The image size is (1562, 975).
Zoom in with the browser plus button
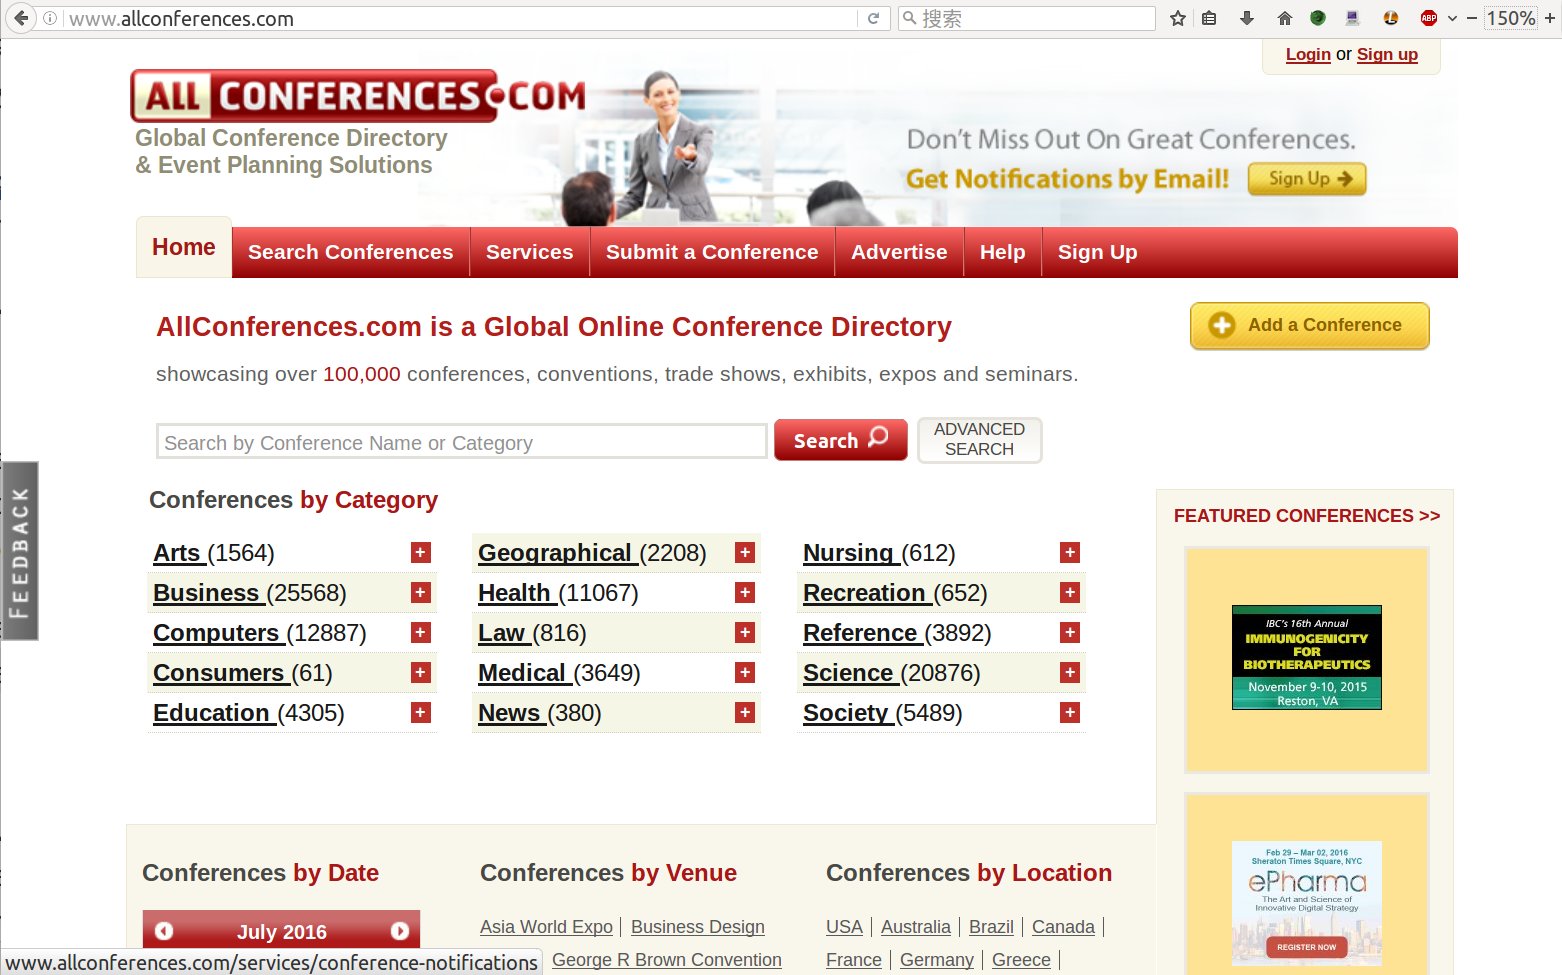click(1550, 18)
